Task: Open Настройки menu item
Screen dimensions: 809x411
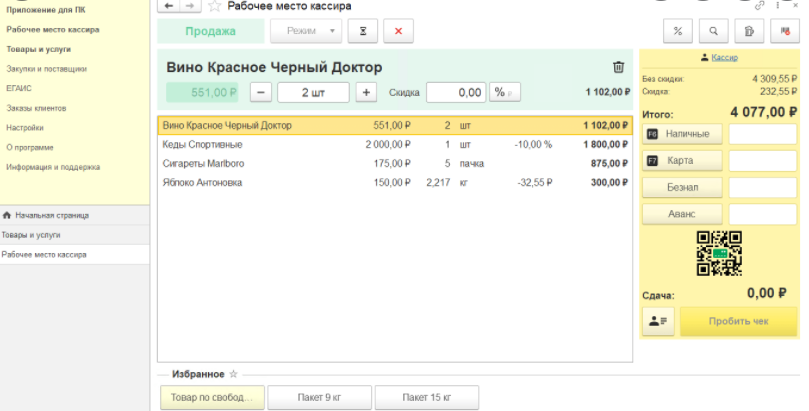Action: coord(25,128)
